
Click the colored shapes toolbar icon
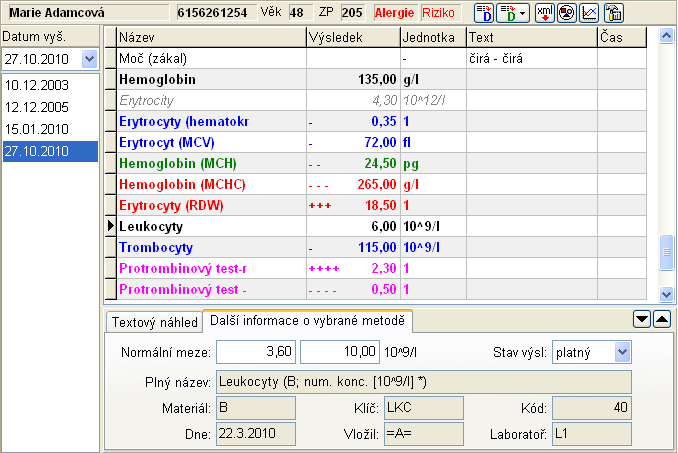coord(567,13)
